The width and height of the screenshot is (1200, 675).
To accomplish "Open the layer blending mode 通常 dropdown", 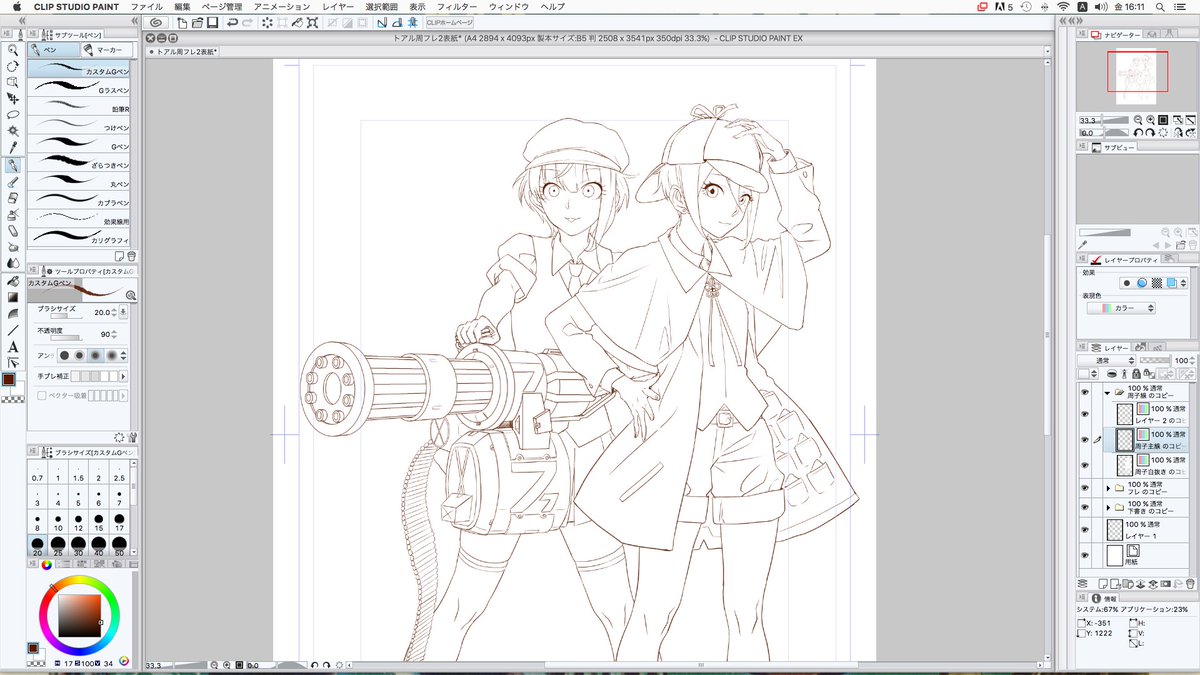I will 1109,360.
